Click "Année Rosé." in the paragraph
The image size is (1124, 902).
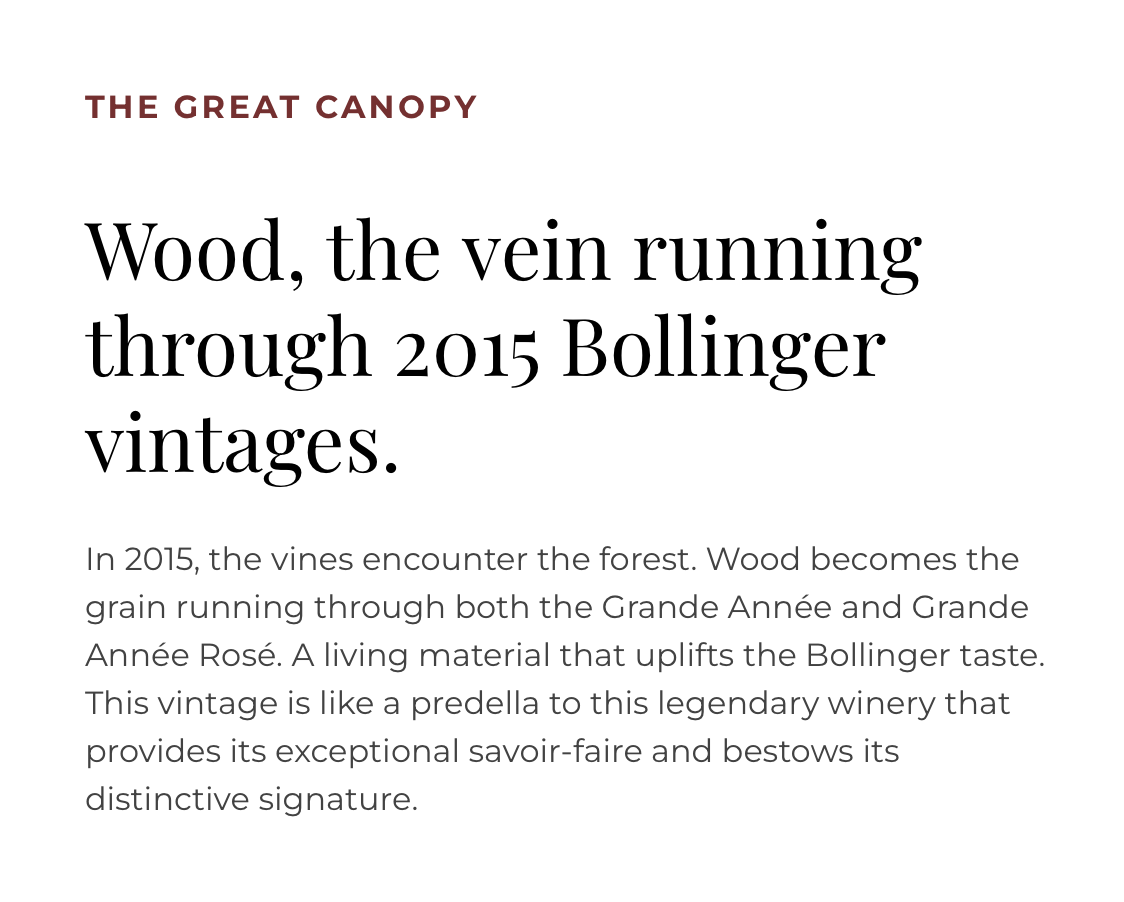tap(184, 655)
